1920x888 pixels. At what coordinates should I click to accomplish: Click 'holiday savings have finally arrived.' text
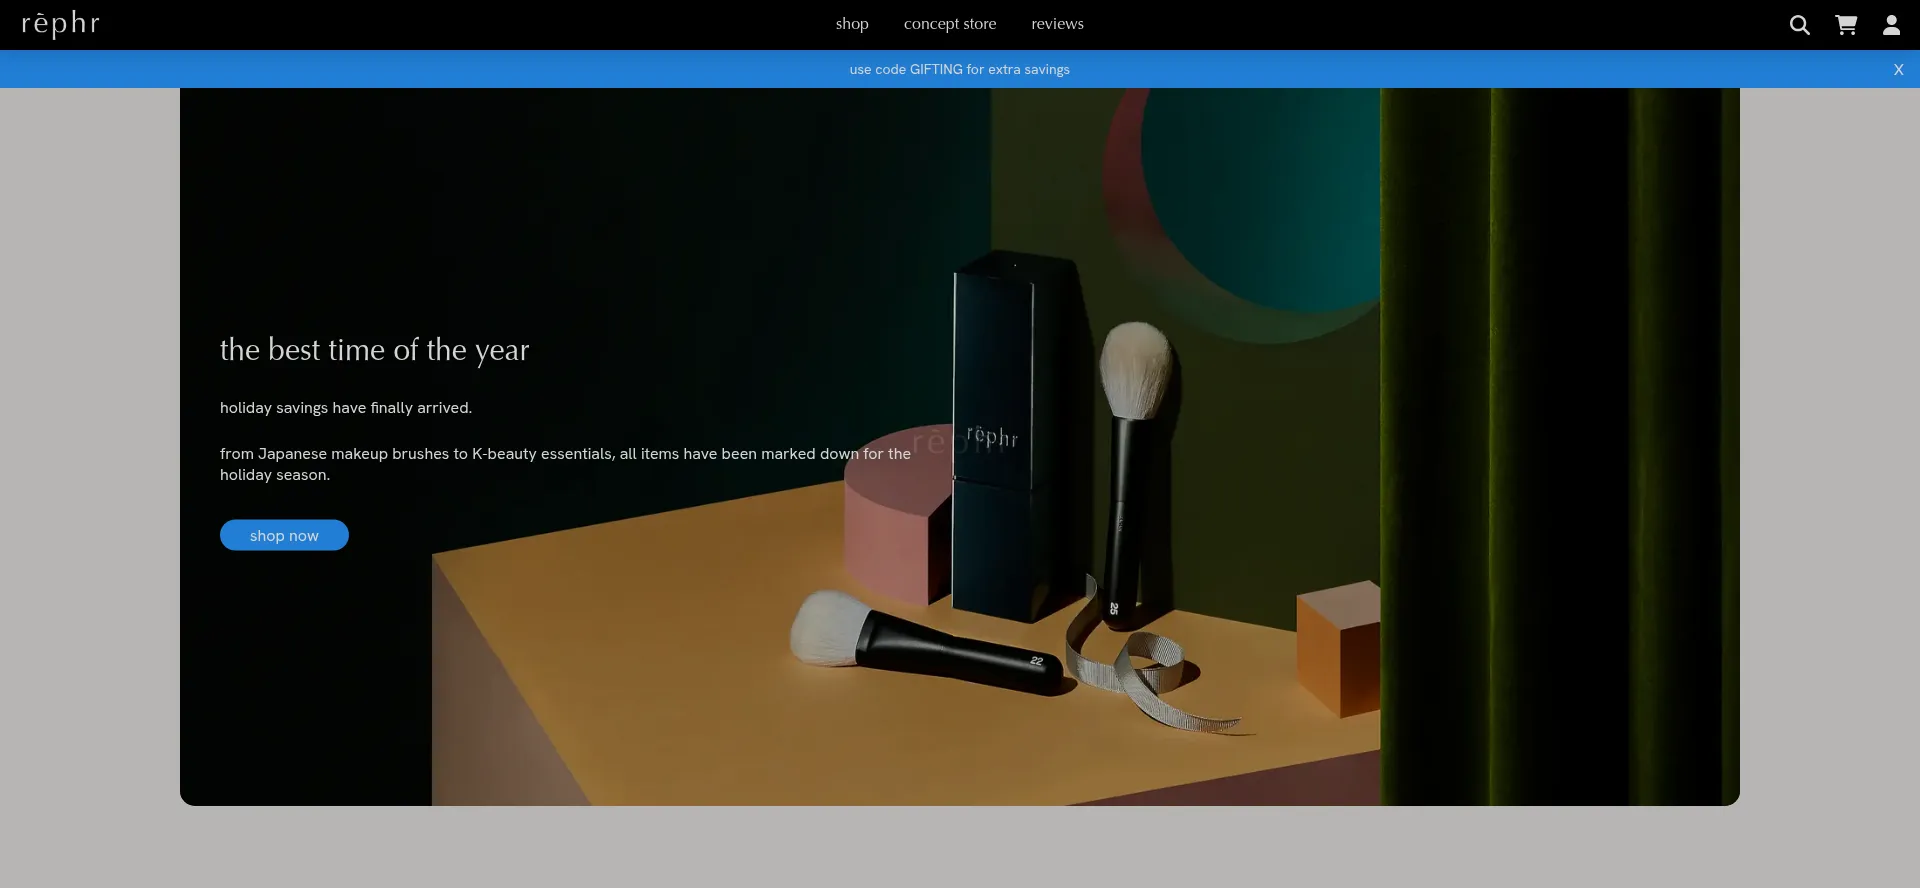pos(346,408)
